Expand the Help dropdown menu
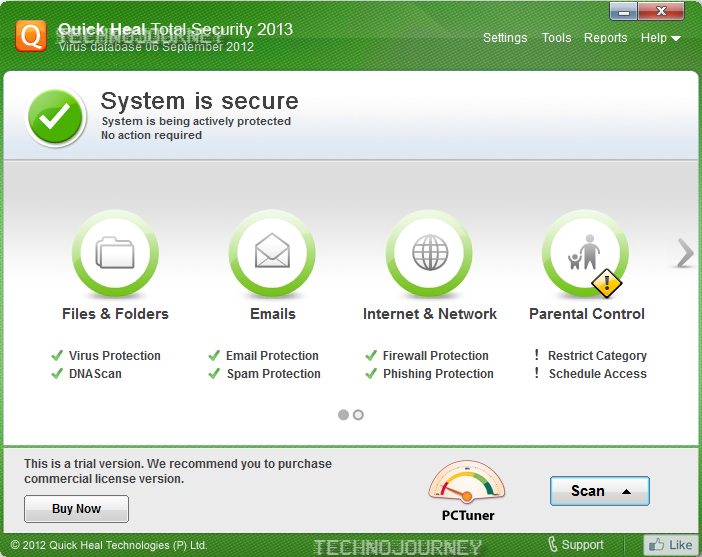 pyautogui.click(x=661, y=38)
